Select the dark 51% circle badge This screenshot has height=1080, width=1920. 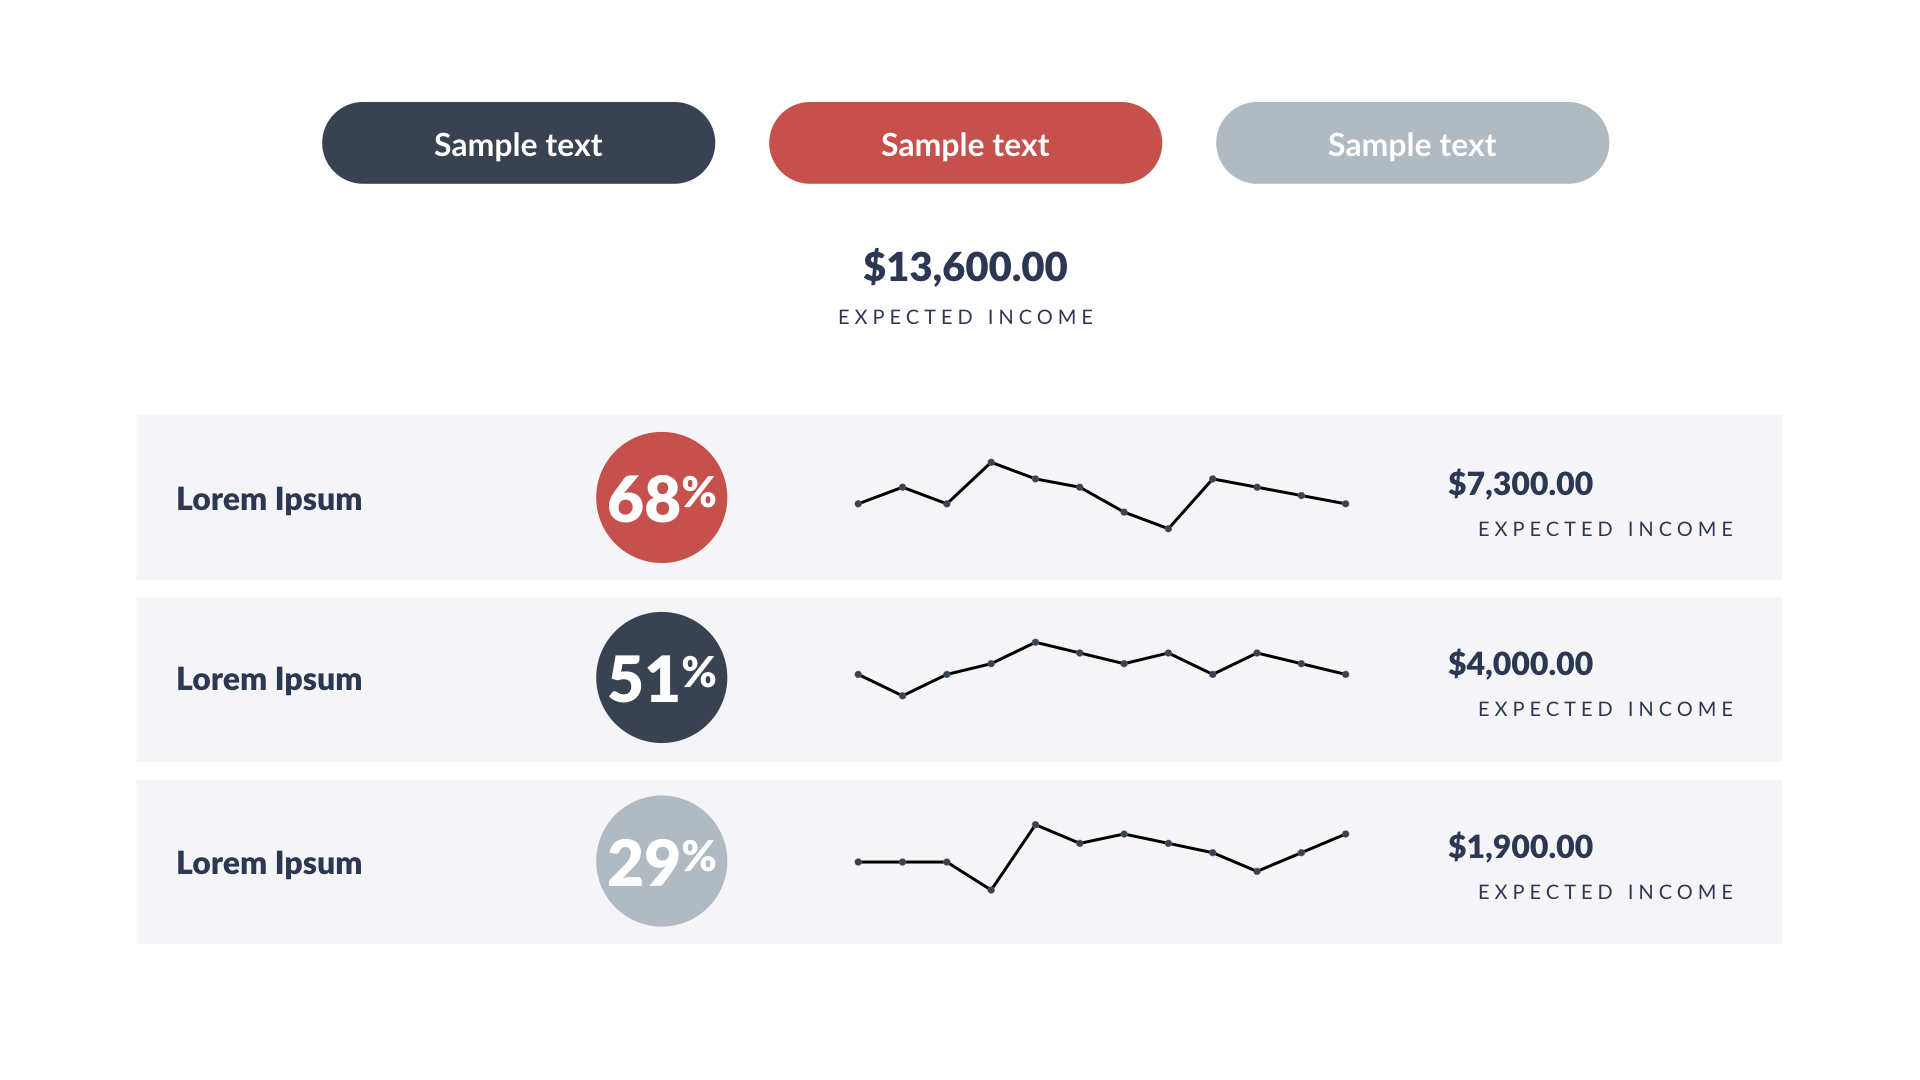[661, 677]
